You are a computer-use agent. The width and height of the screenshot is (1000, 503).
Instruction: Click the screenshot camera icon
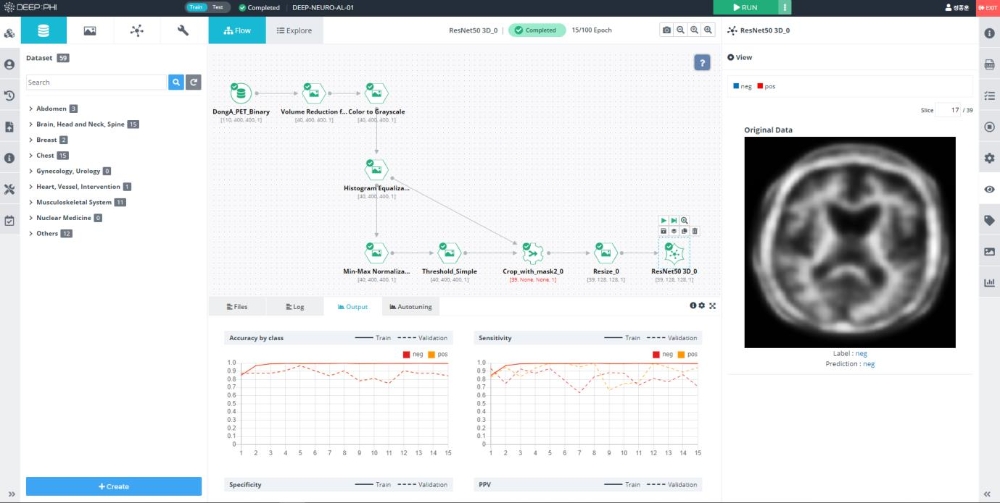pos(666,31)
